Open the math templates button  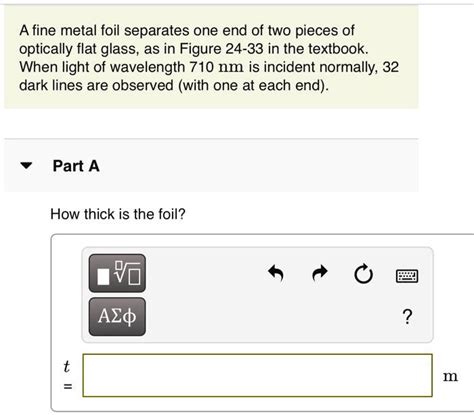pyautogui.click(x=117, y=273)
